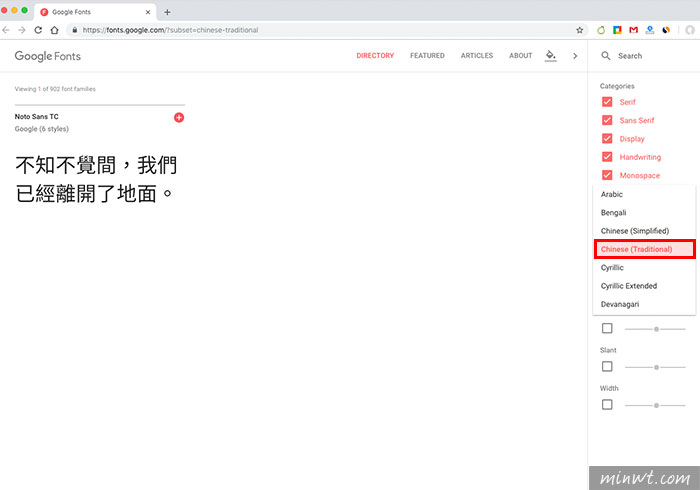700x490 pixels.
Task: Close the Google Fonts tab
Action: pos(148,12)
